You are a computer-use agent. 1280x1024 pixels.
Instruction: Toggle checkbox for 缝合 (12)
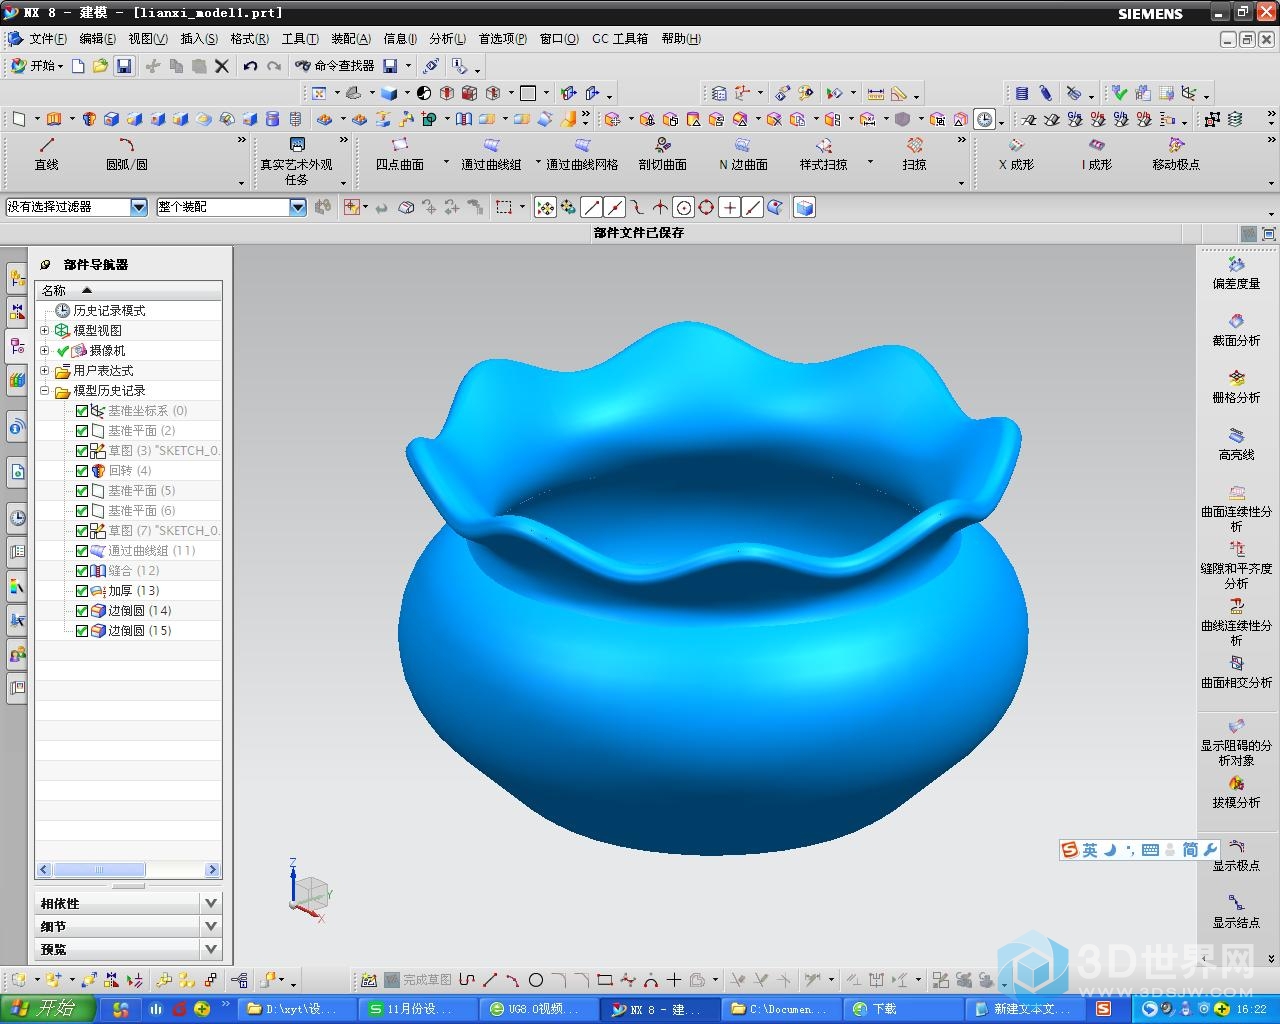[82, 571]
